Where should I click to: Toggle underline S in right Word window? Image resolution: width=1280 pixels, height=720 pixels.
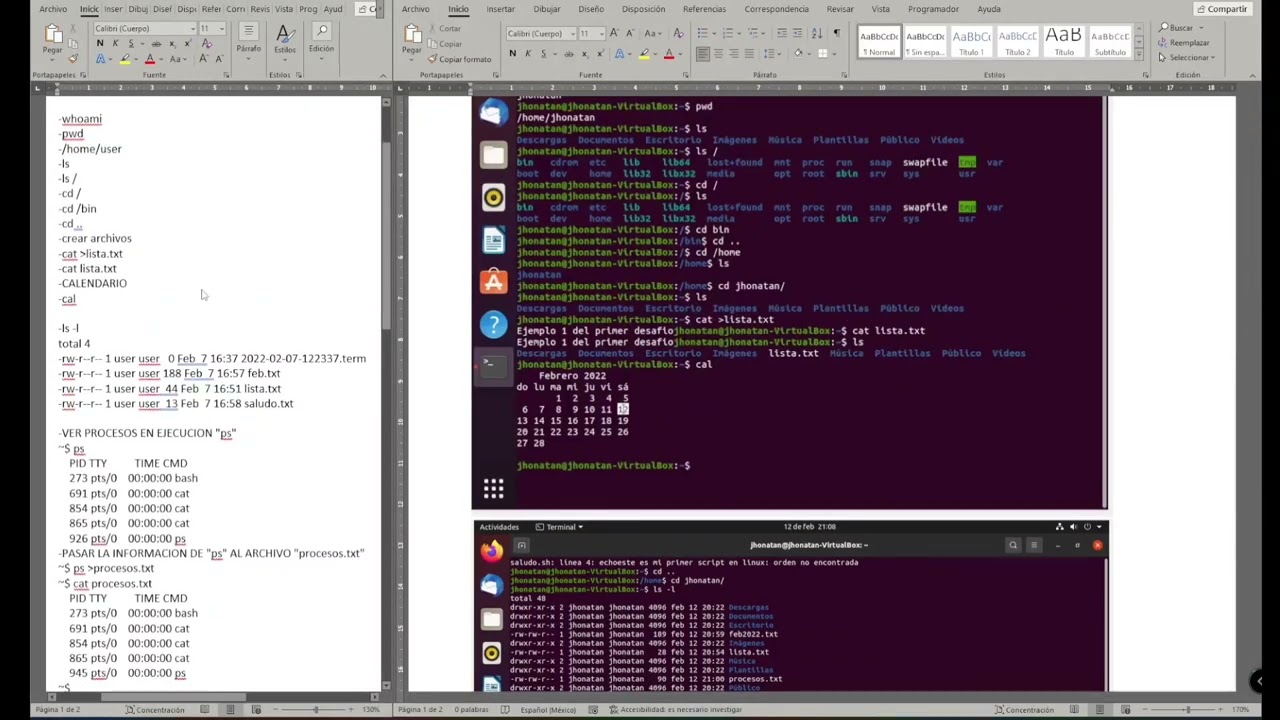coord(544,54)
